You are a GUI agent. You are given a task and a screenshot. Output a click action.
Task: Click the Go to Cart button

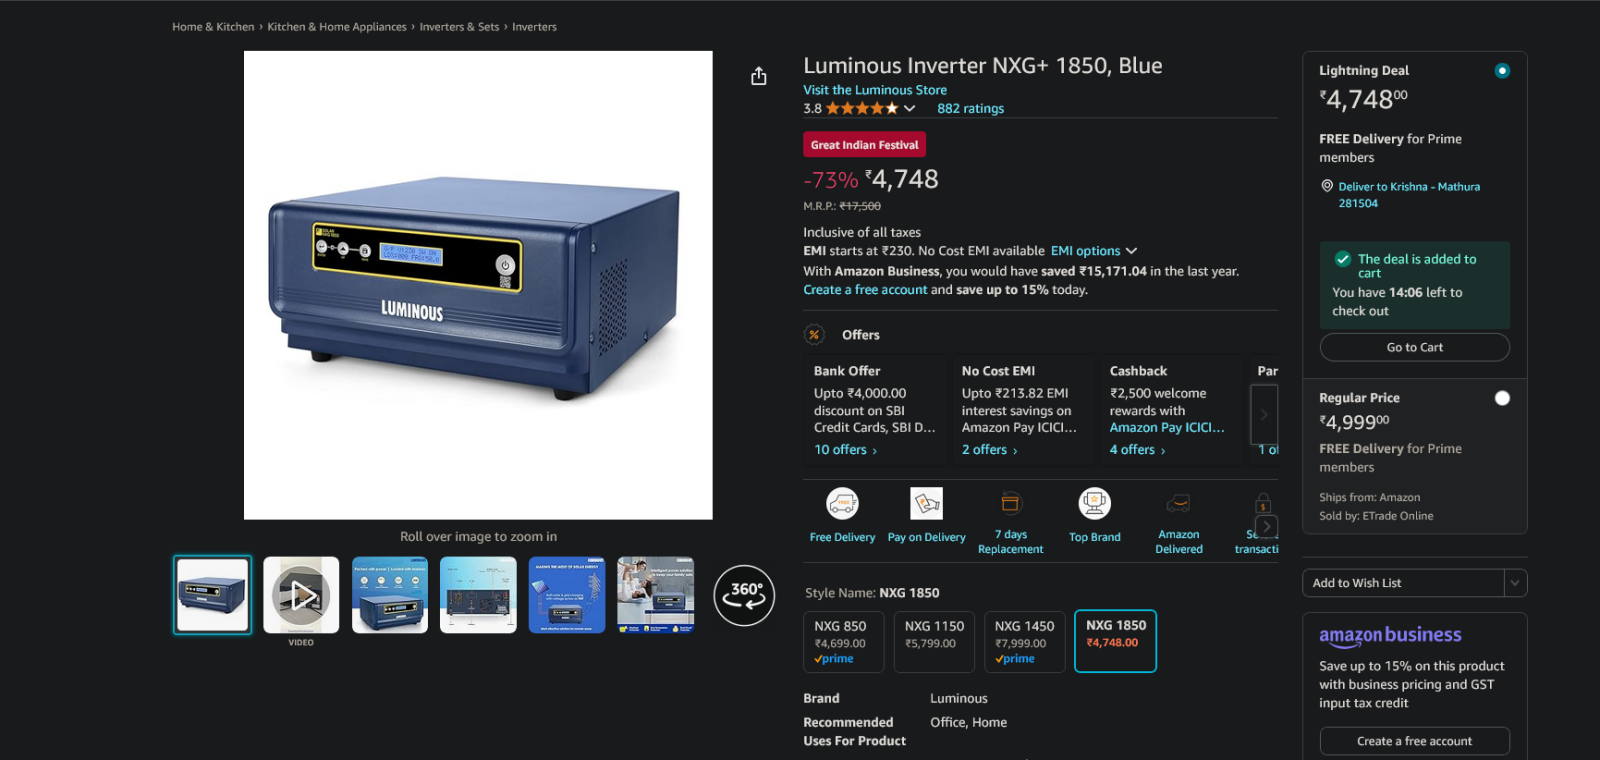[1415, 347]
